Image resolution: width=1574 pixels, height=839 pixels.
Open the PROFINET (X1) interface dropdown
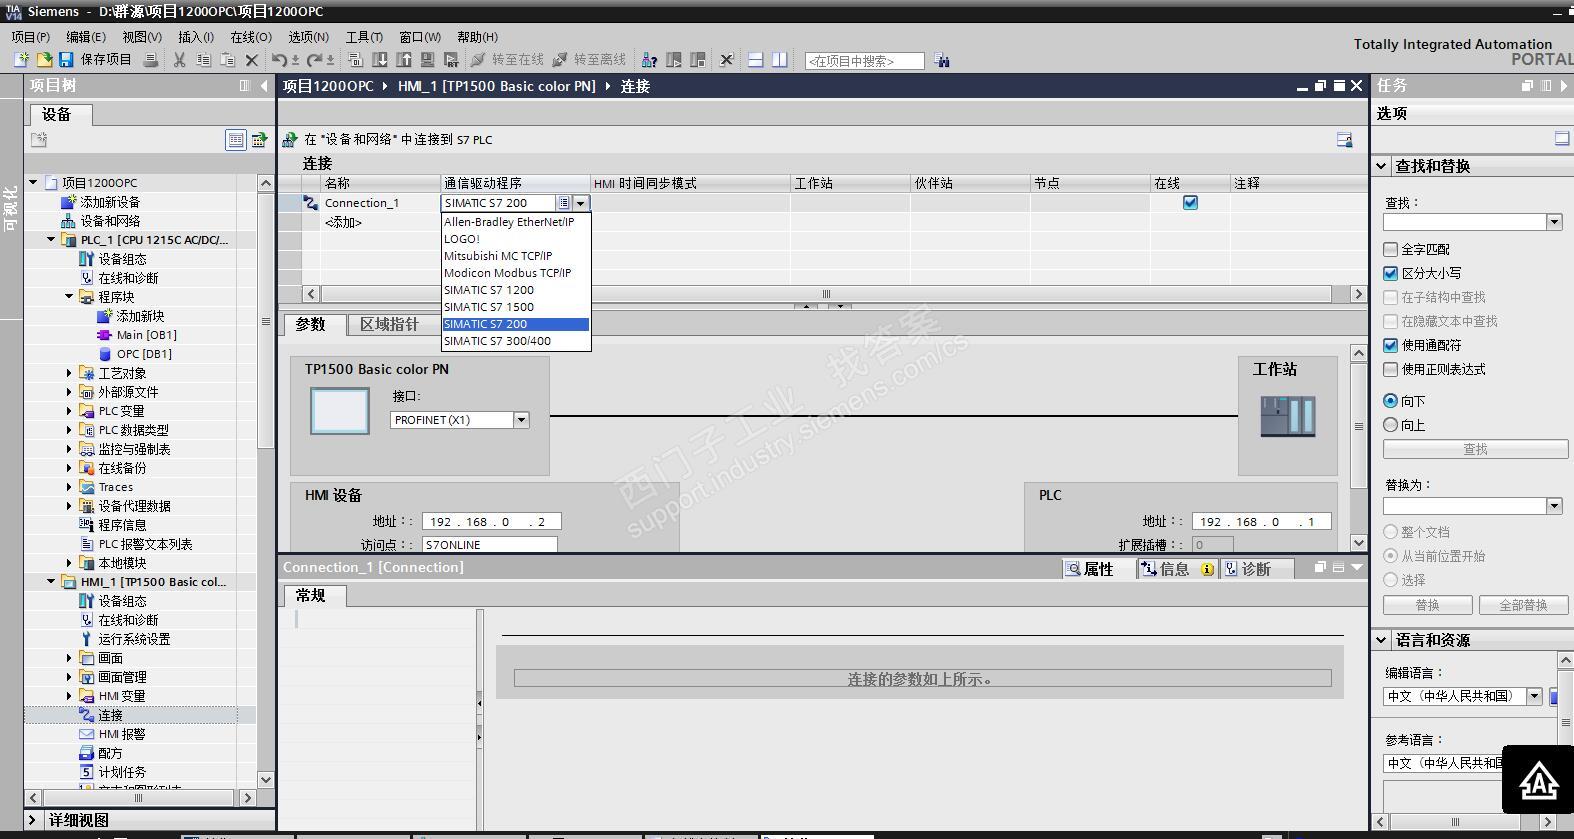pyautogui.click(x=521, y=420)
